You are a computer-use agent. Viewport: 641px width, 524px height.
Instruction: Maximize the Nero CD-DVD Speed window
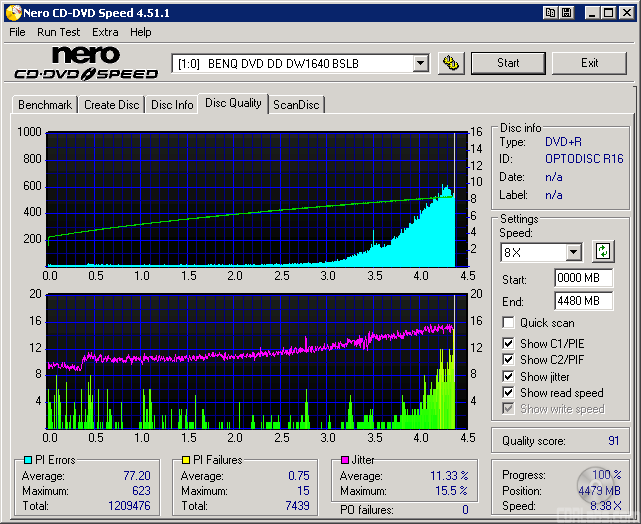608,12
